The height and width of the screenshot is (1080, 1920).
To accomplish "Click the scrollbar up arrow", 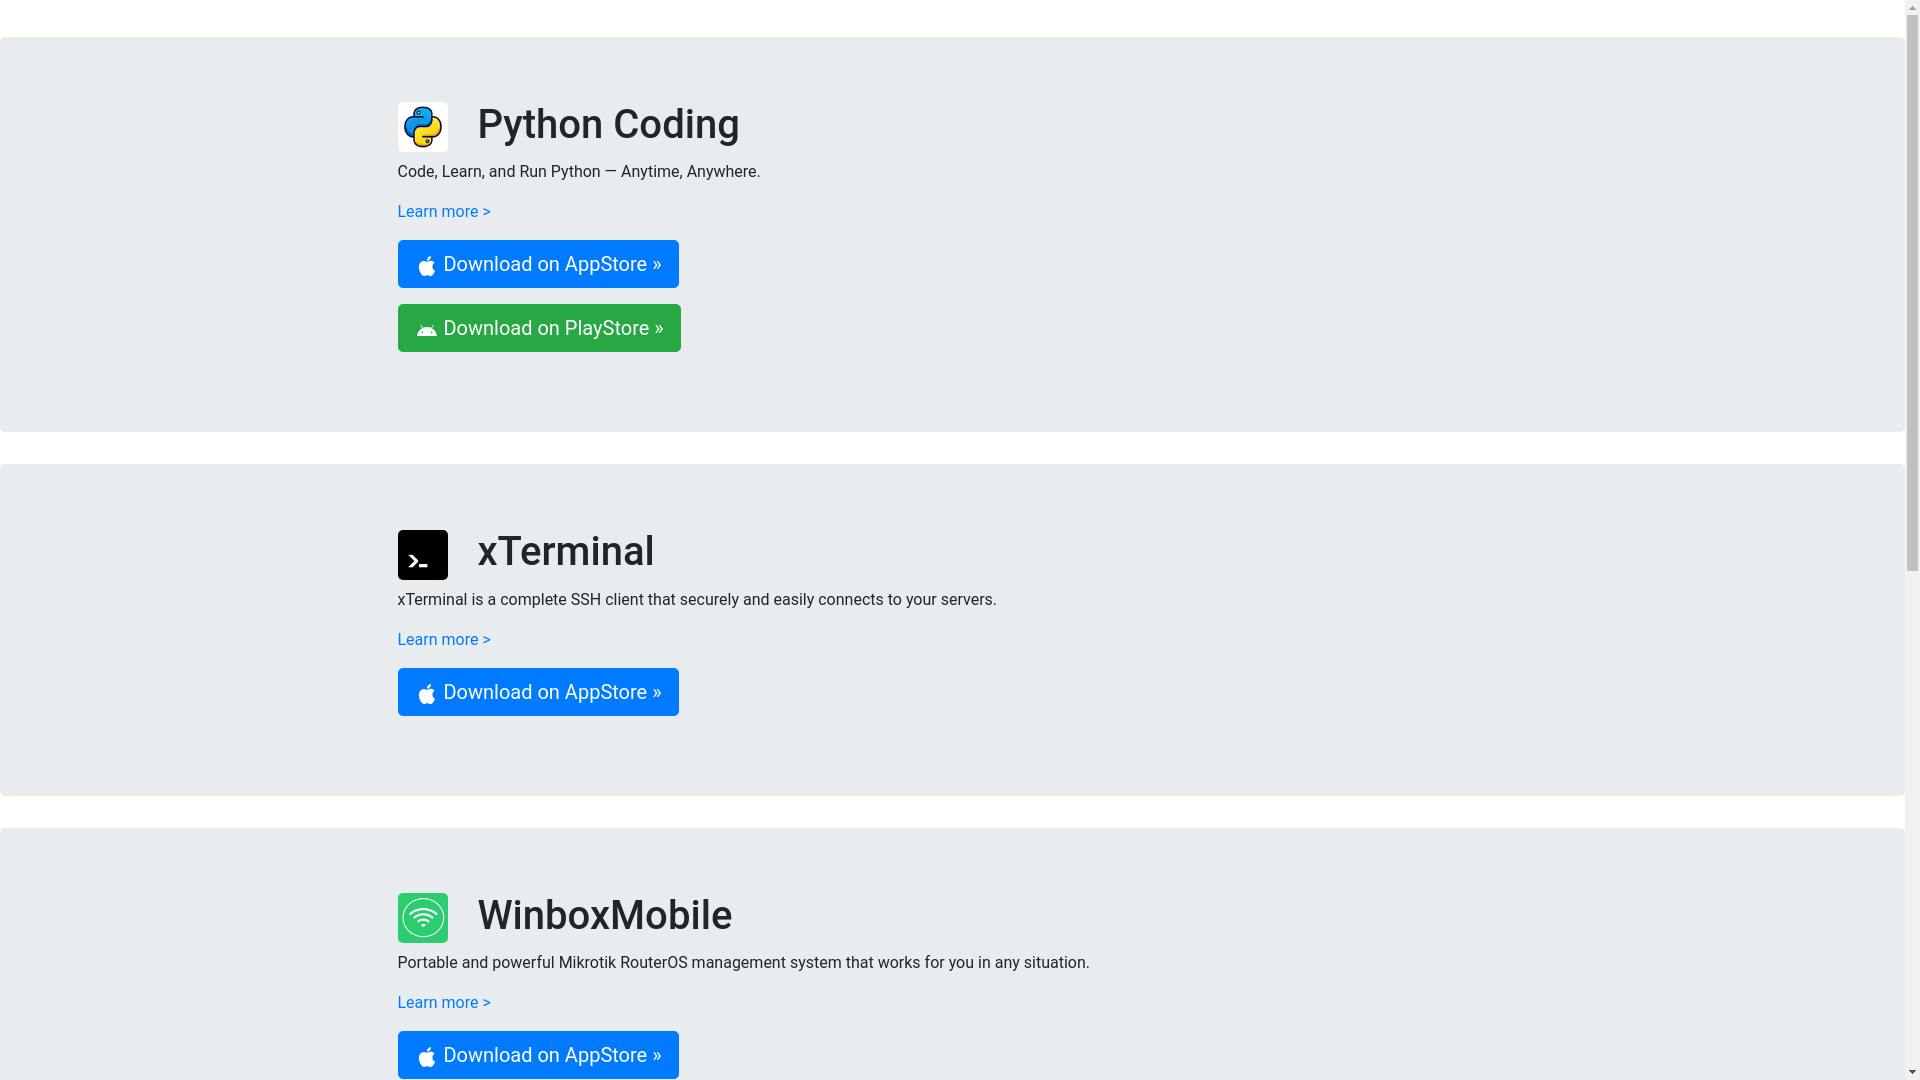I will tap(1912, 8).
